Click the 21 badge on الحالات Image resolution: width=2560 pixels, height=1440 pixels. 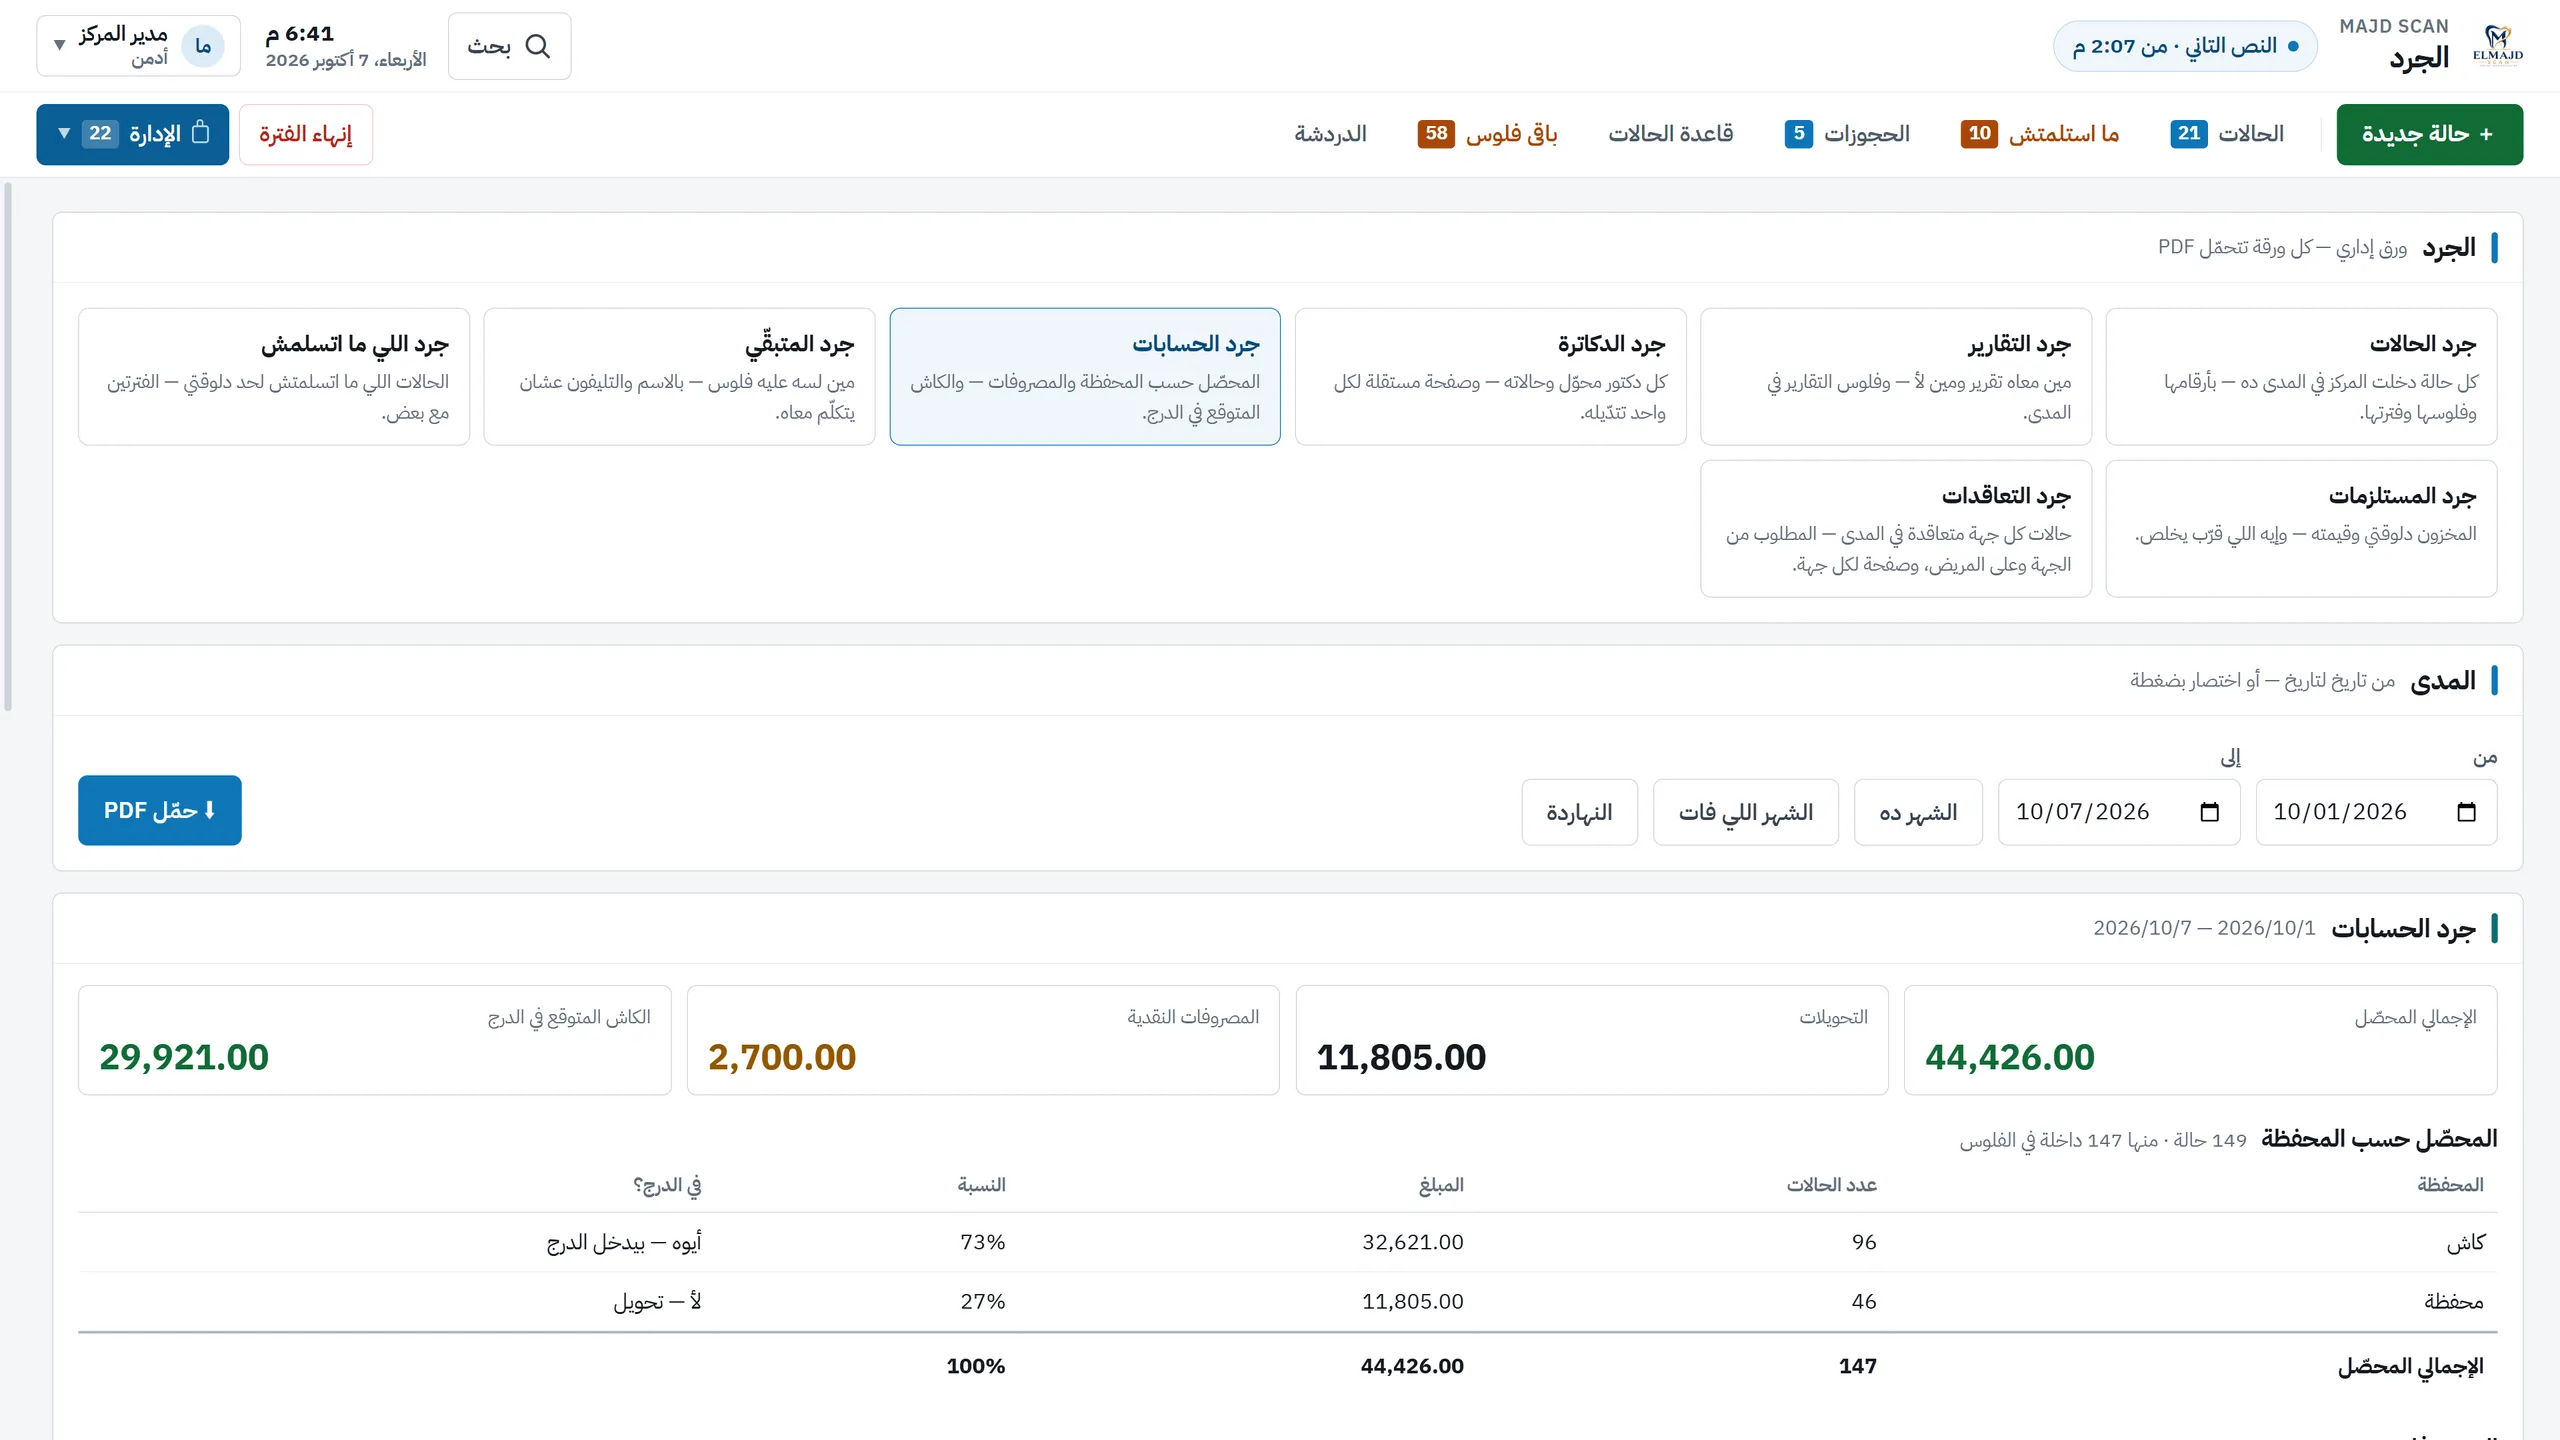[2189, 133]
